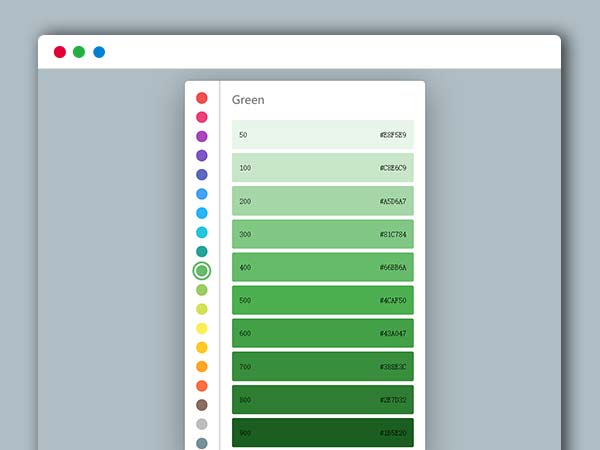This screenshot has height=450, width=600.
Task: Pick the indigo color dot in sidebar
Action: pos(202,175)
